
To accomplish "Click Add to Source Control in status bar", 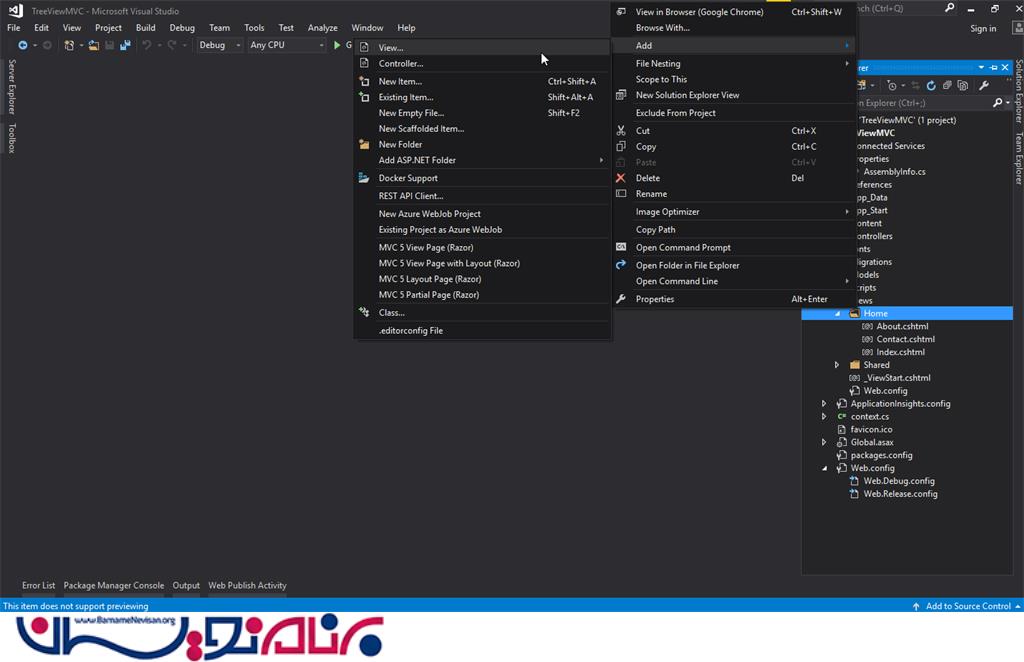I will coord(967,606).
